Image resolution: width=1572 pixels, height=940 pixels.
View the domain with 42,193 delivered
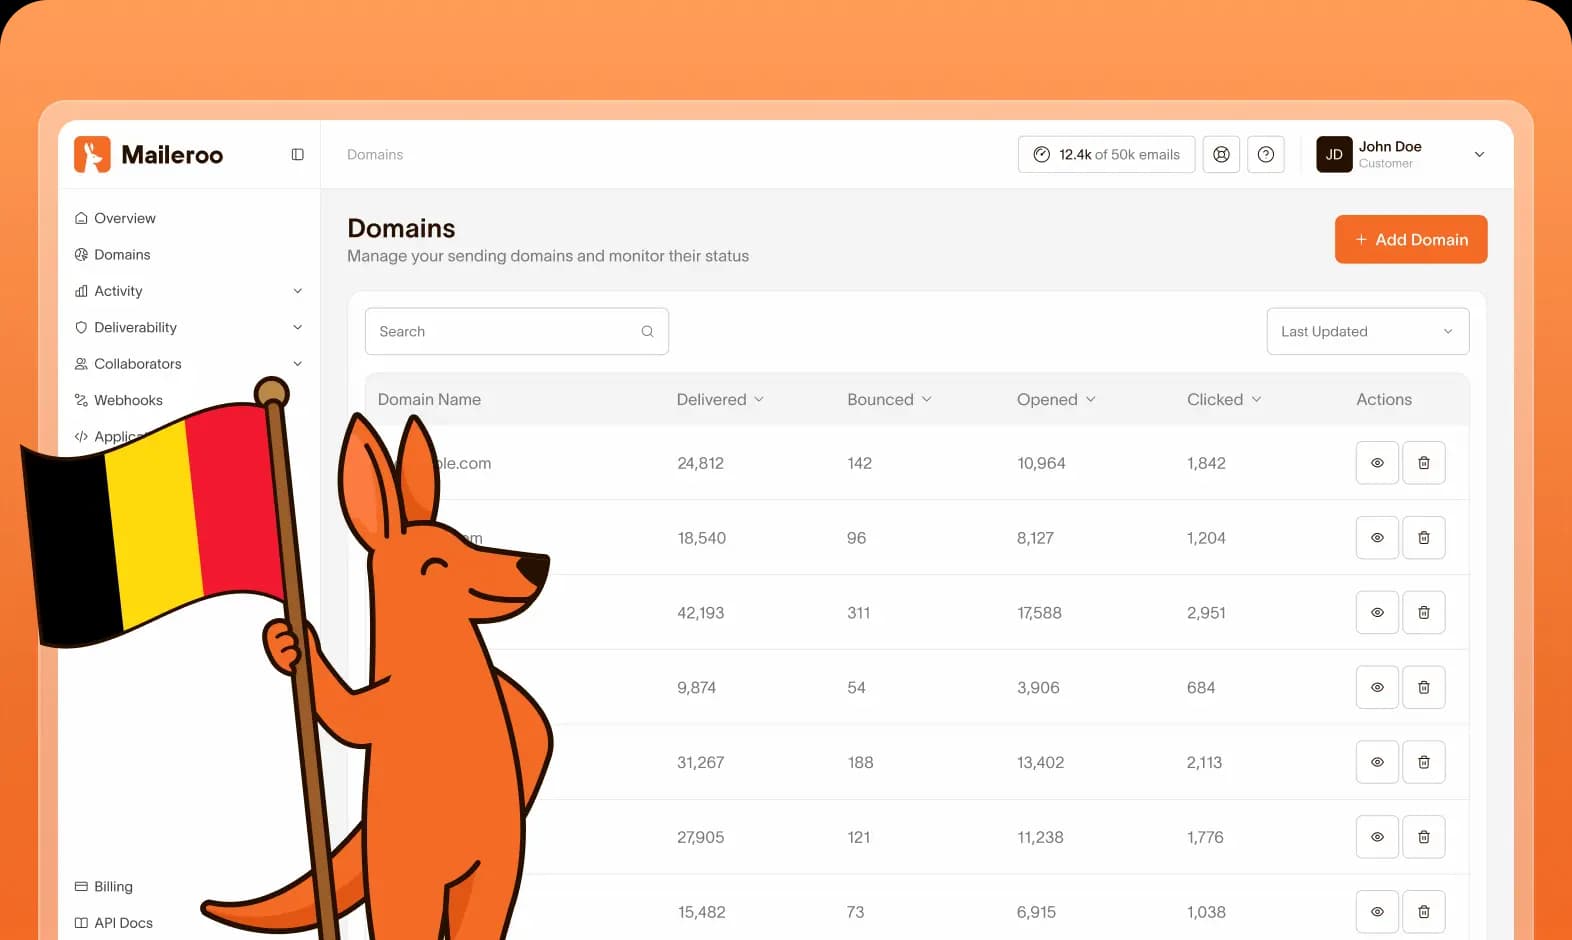click(x=1377, y=612)
